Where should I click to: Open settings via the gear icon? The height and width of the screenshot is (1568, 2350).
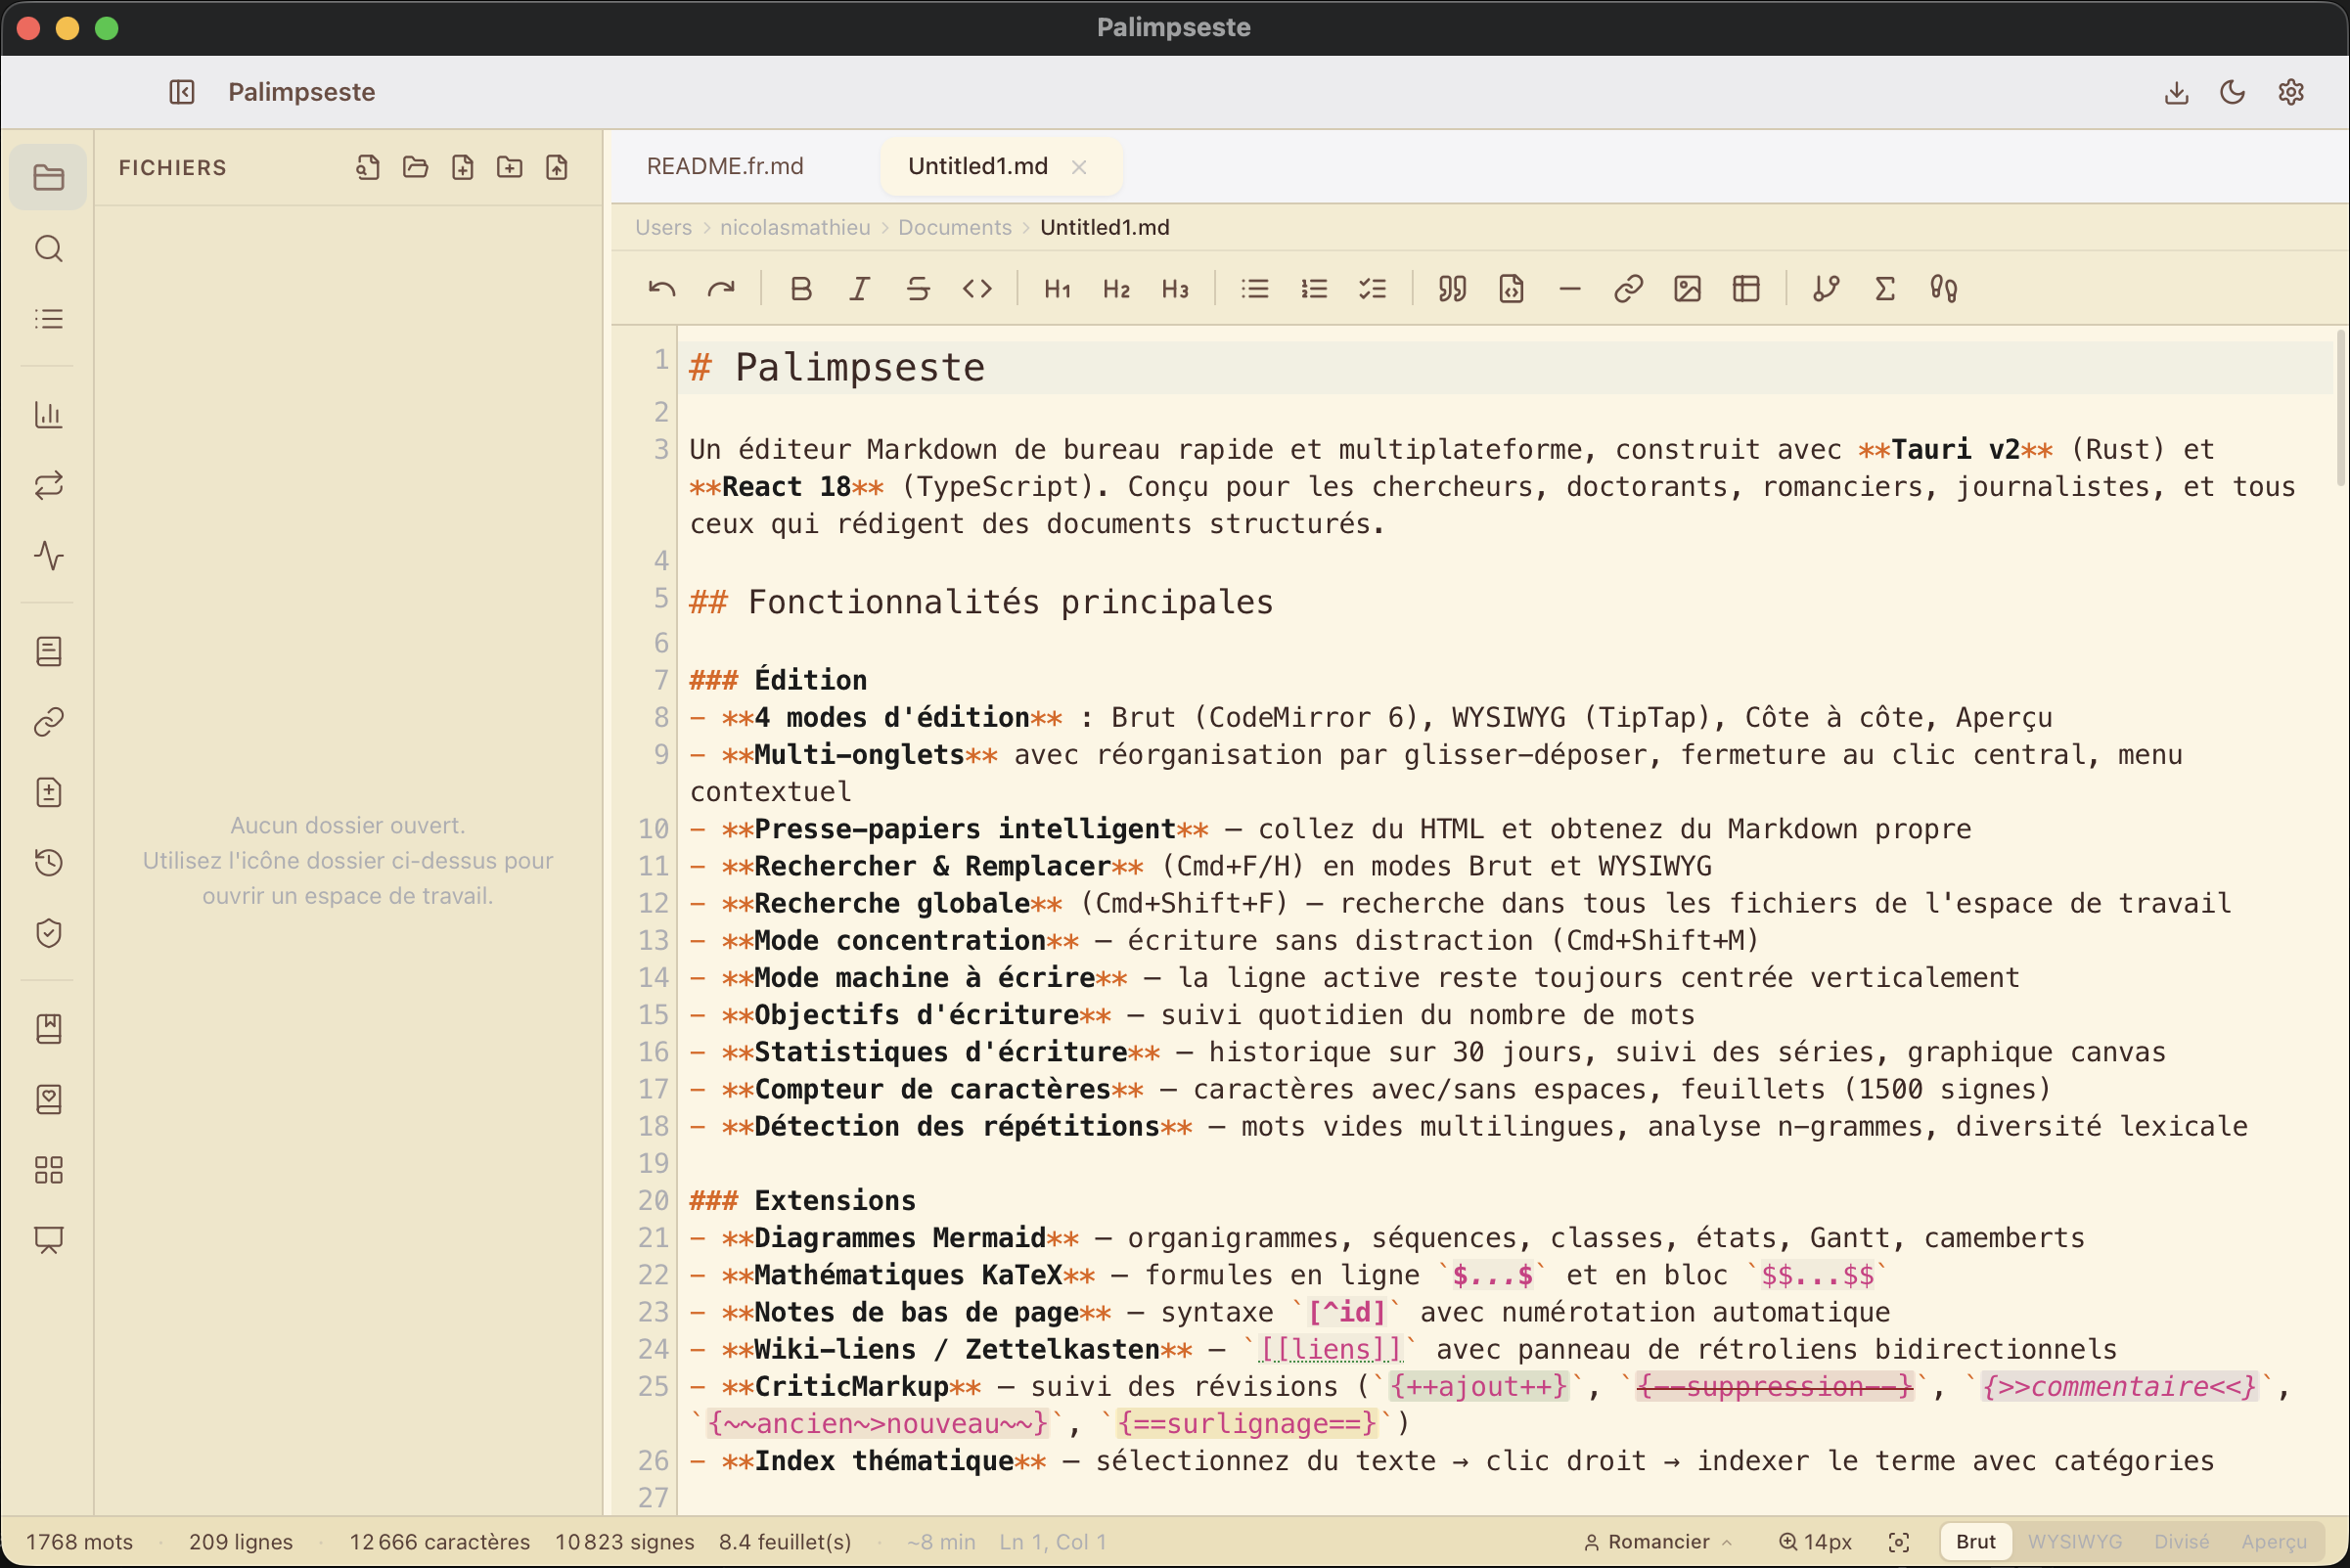(2291, 92)
